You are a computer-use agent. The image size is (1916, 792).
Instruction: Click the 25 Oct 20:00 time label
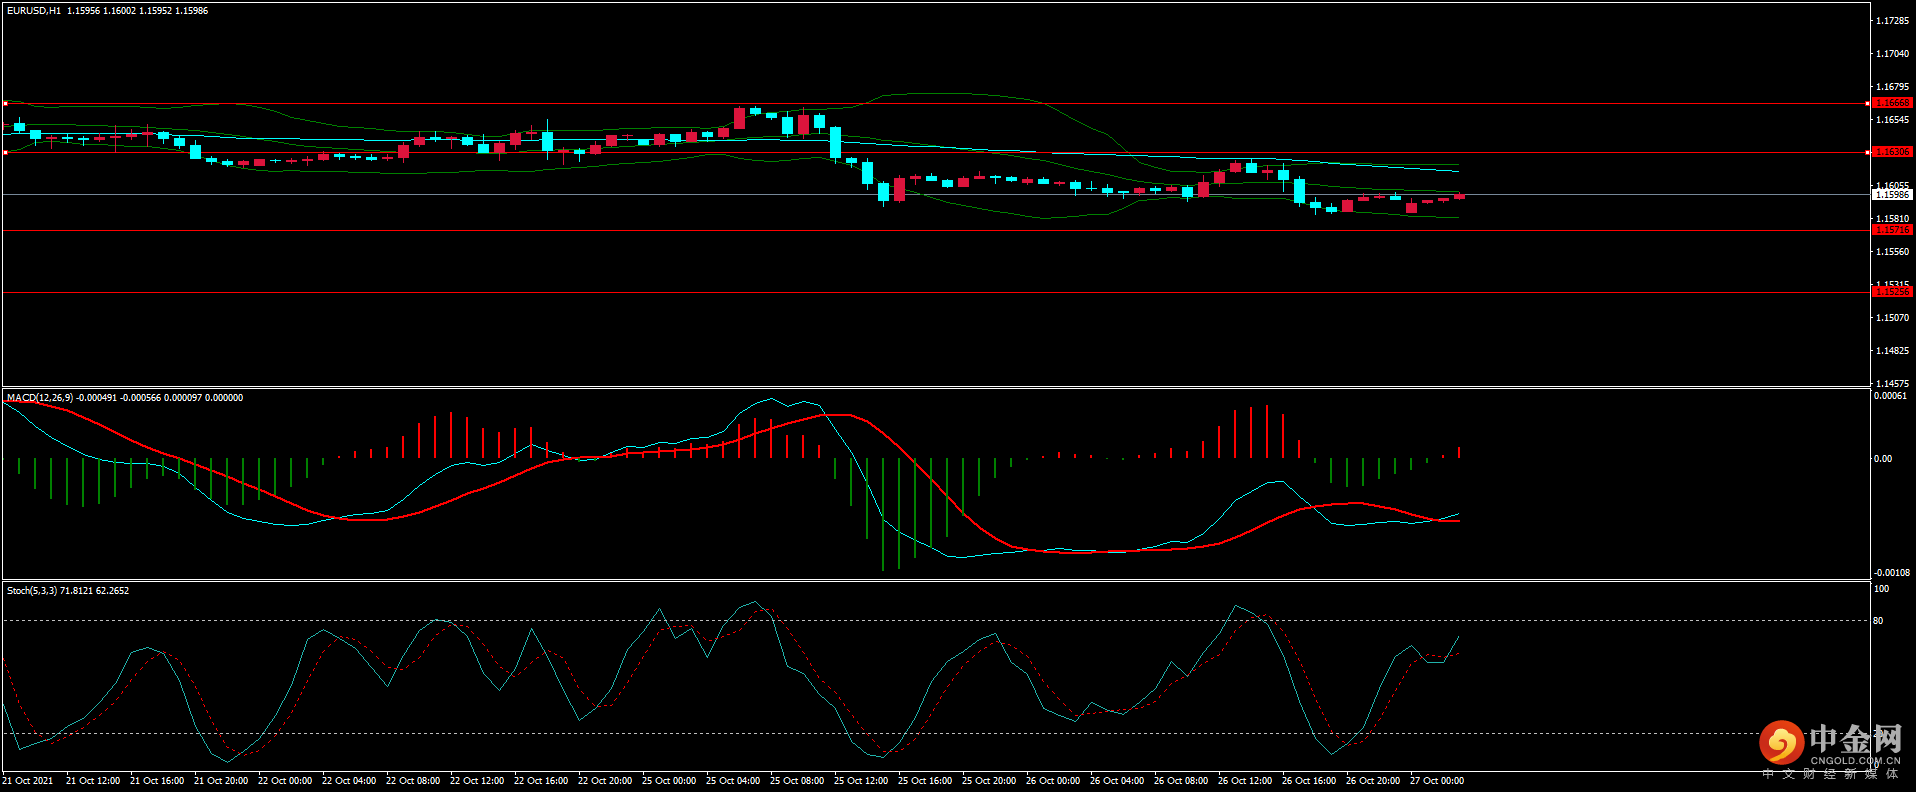[989, 781]
